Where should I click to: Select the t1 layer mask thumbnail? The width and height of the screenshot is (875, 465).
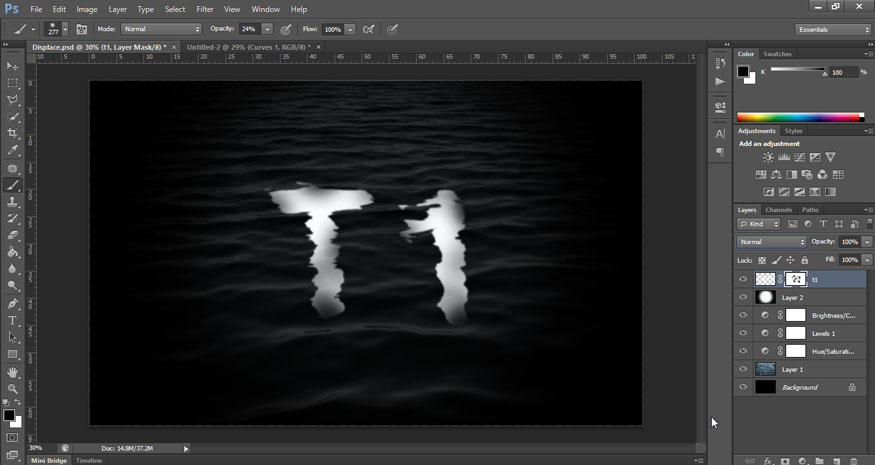click(796, 280)
